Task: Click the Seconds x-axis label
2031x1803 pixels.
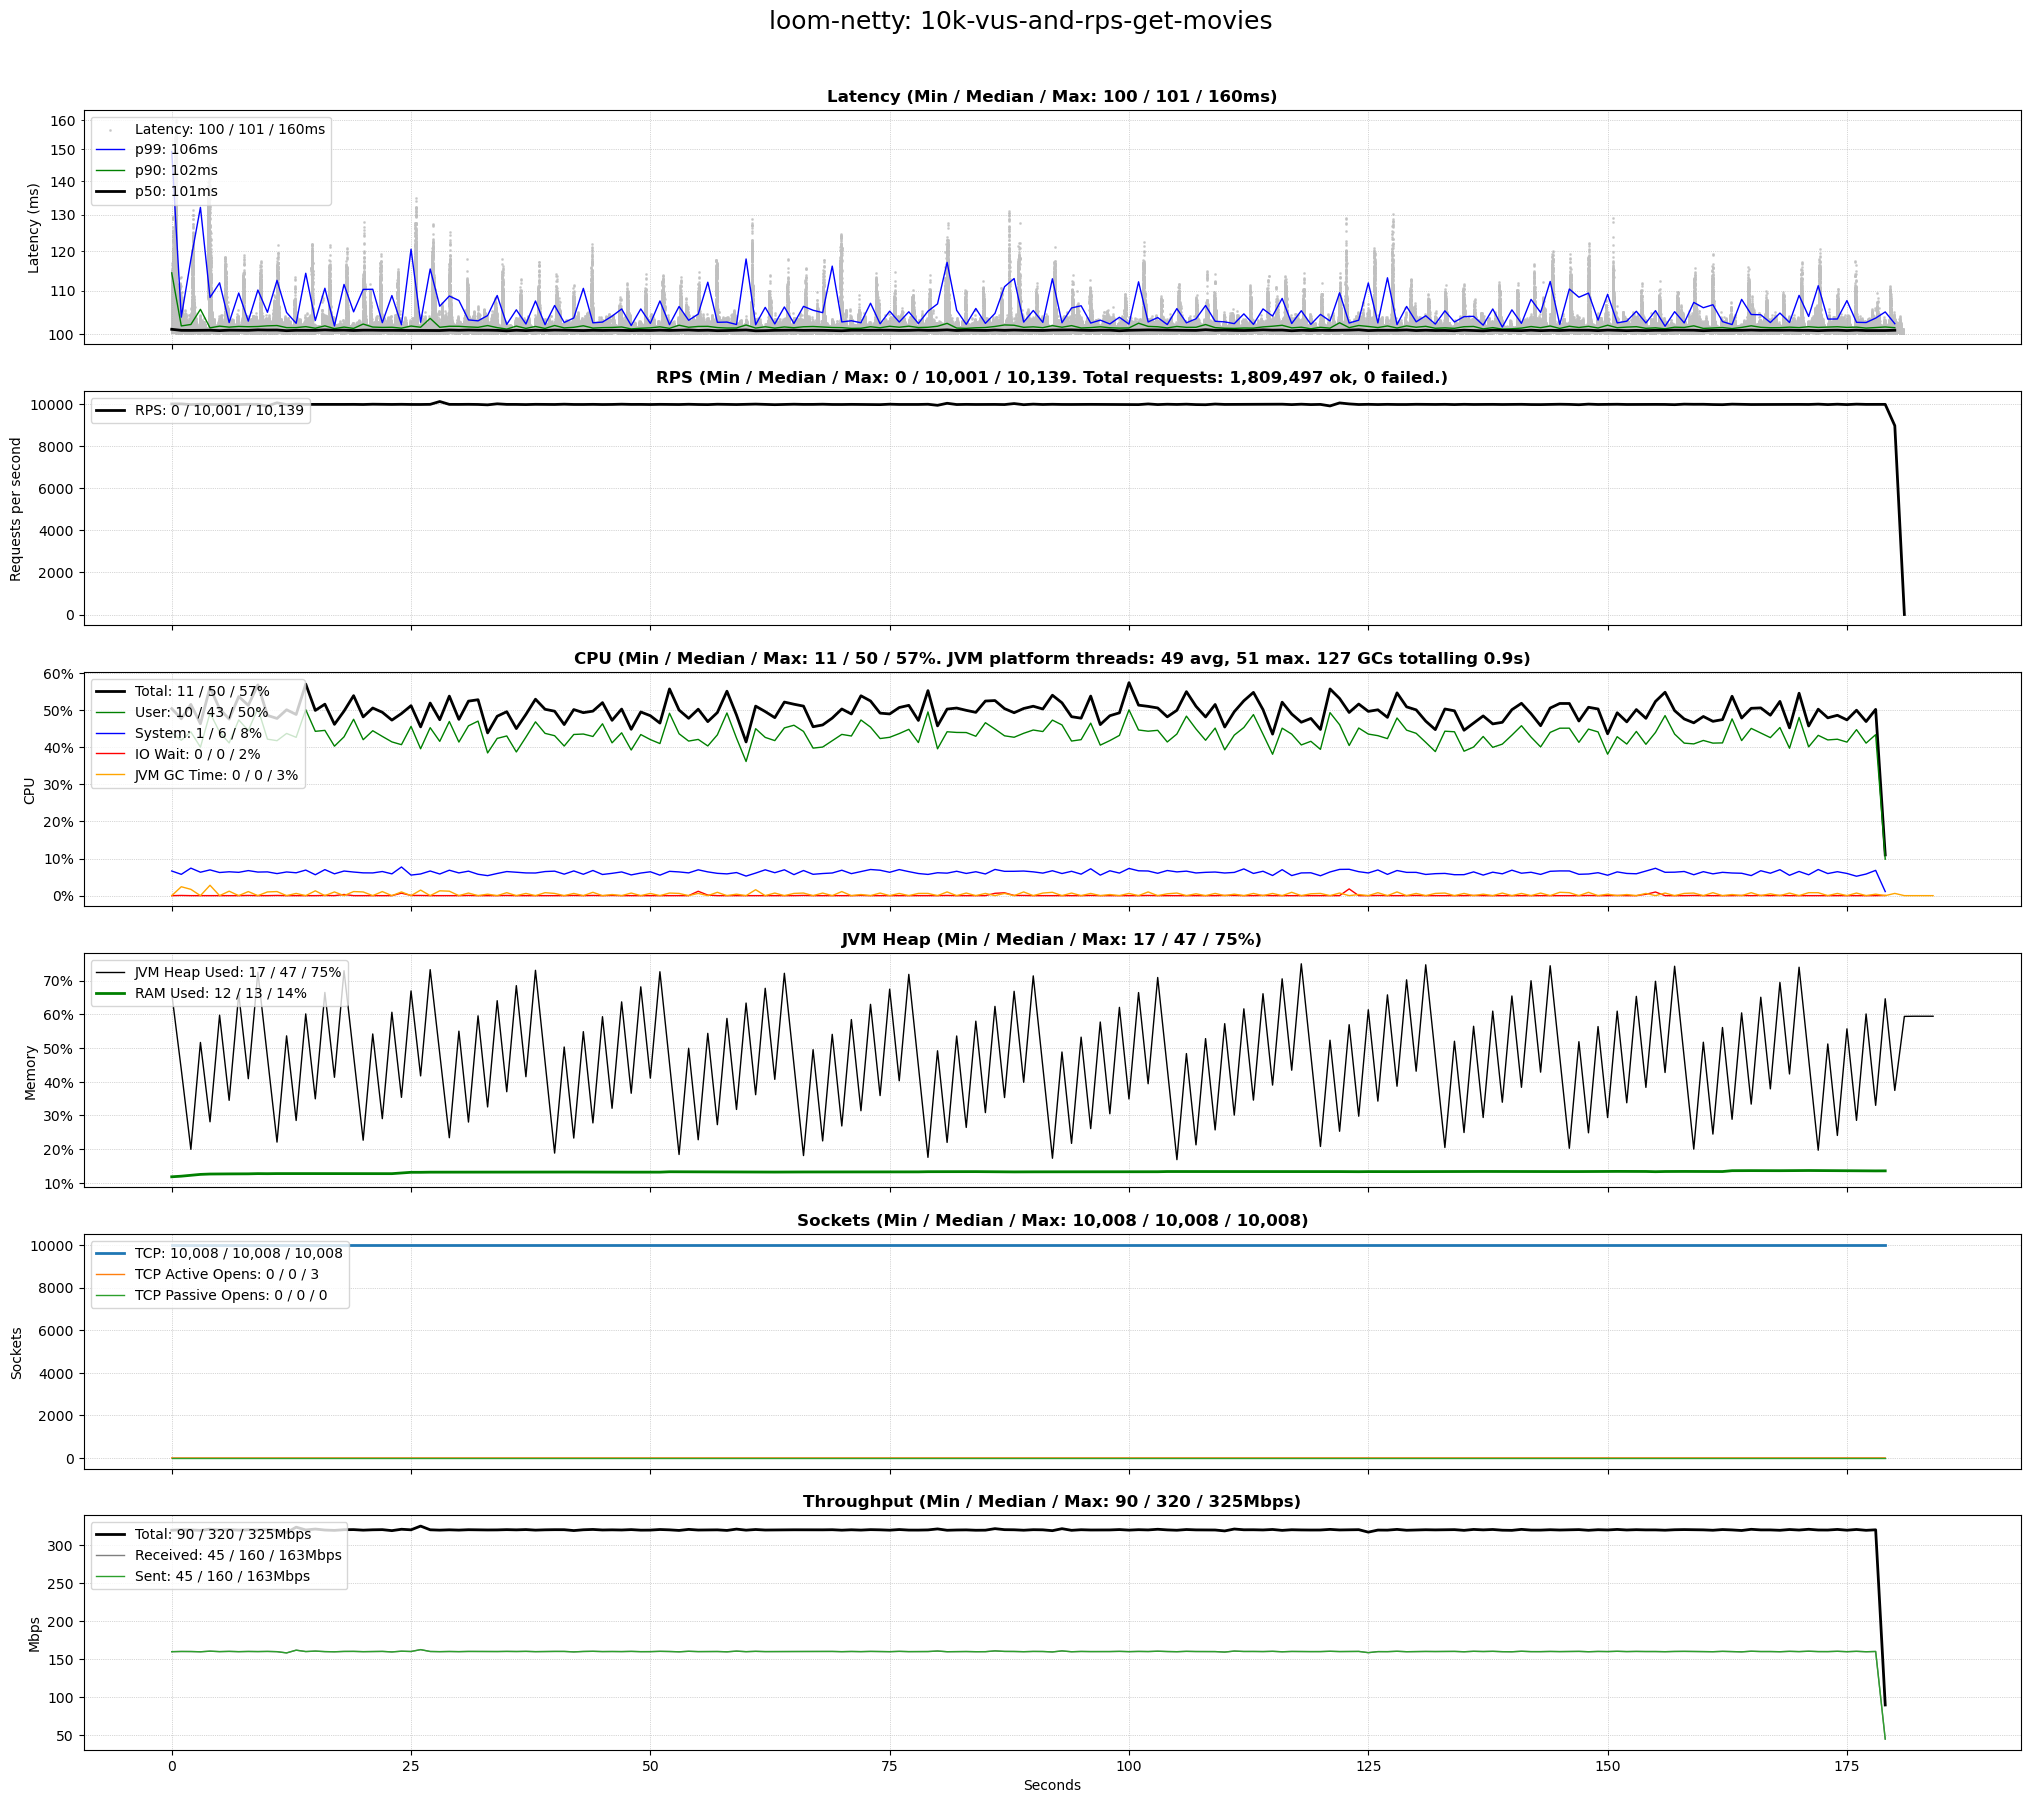Action: tap(1051, 1786)
